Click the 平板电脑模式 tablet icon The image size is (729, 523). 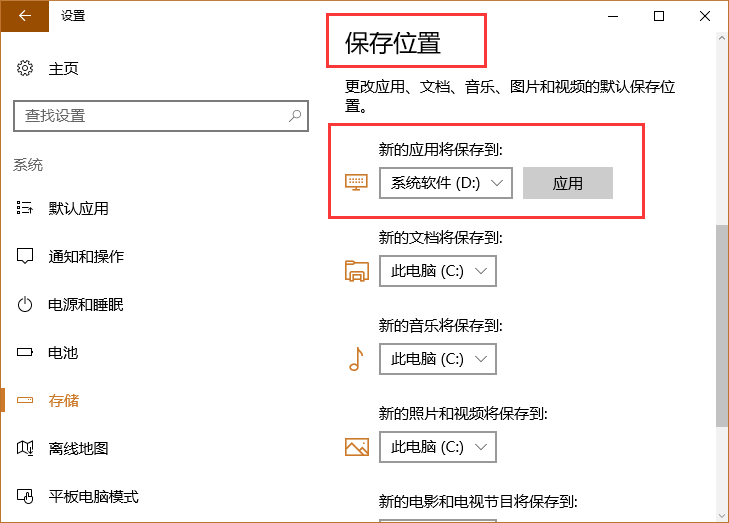(25, 496)
